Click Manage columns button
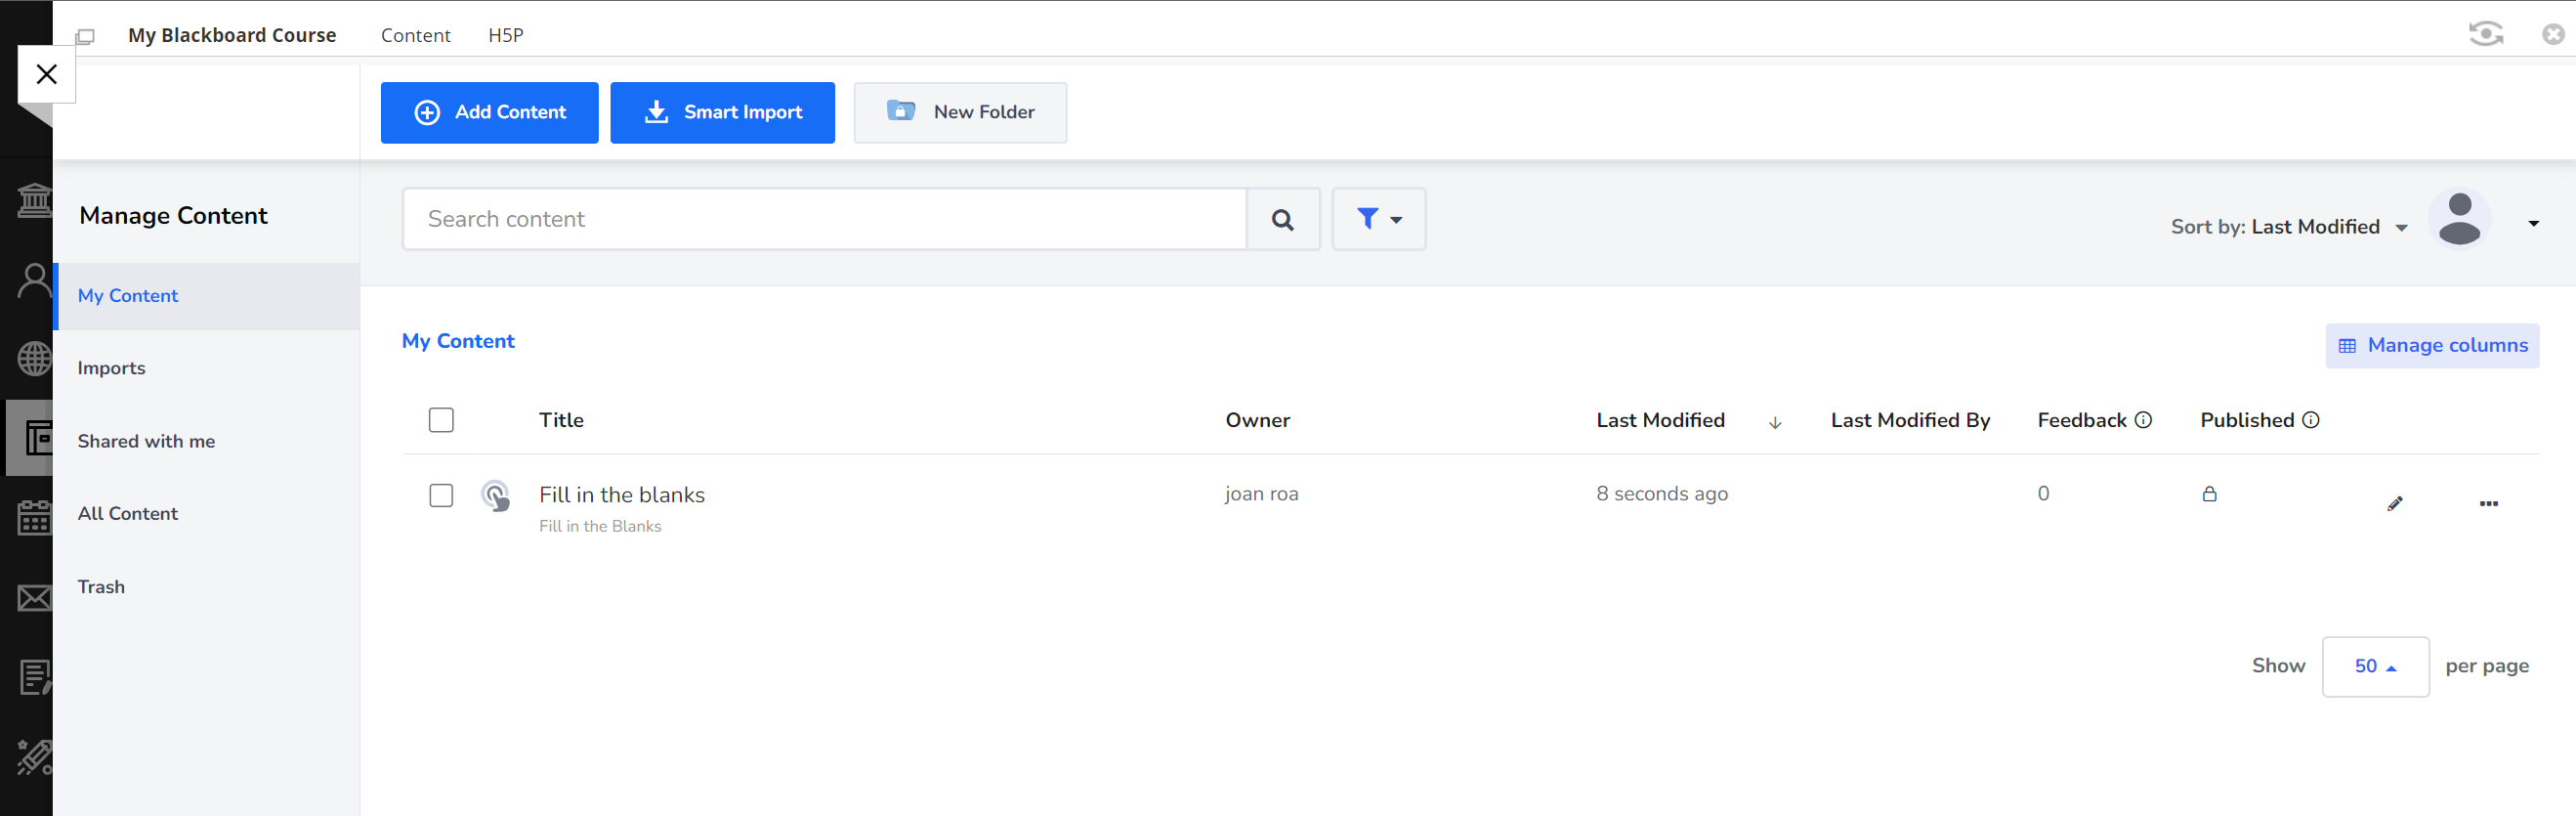This screenshot has width=2576, height=816. (2432, 345)
